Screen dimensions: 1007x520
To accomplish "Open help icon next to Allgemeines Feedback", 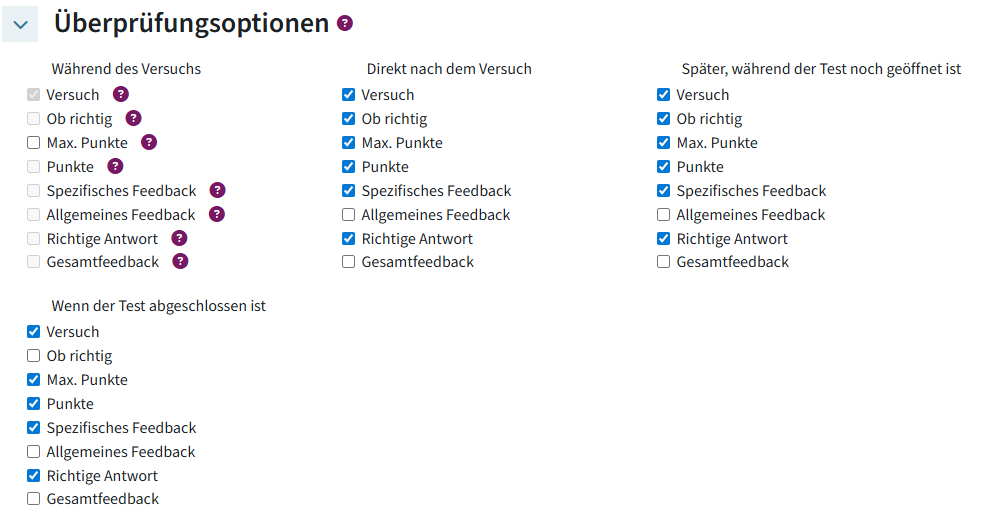I will click(x=217, y=214).
